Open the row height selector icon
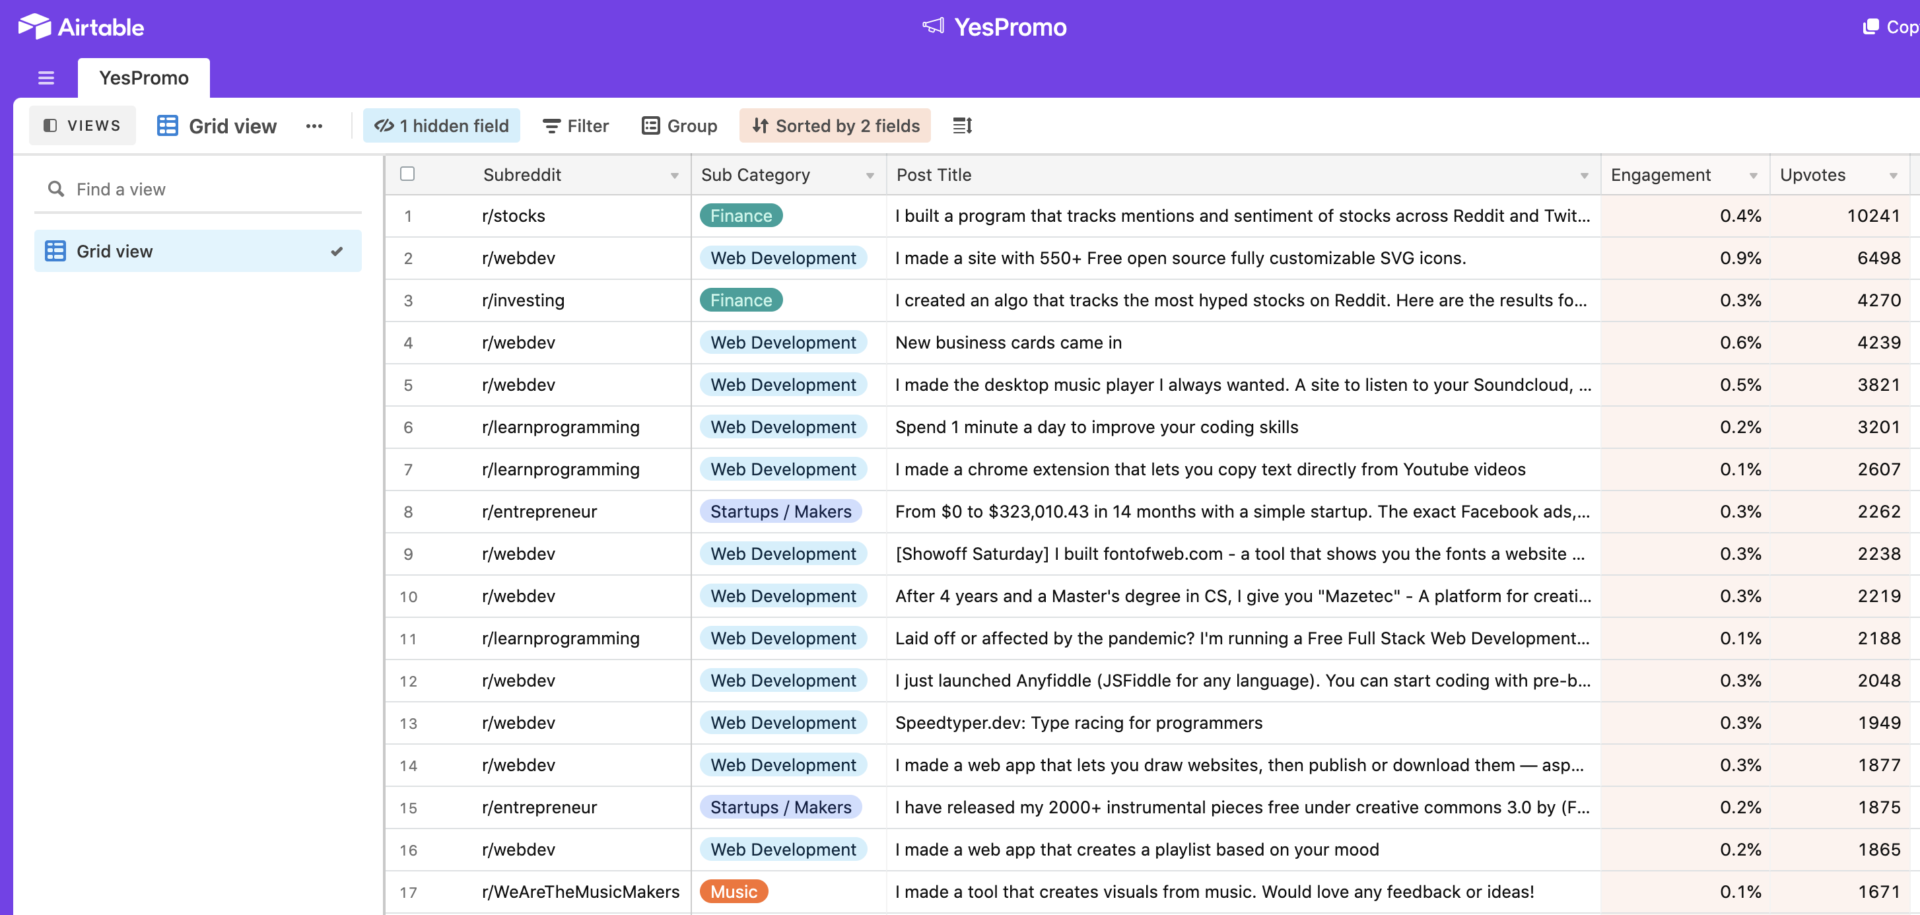The width and height of the screenshot is (1920, 915). pyautogui.click(x=961, y=125)
